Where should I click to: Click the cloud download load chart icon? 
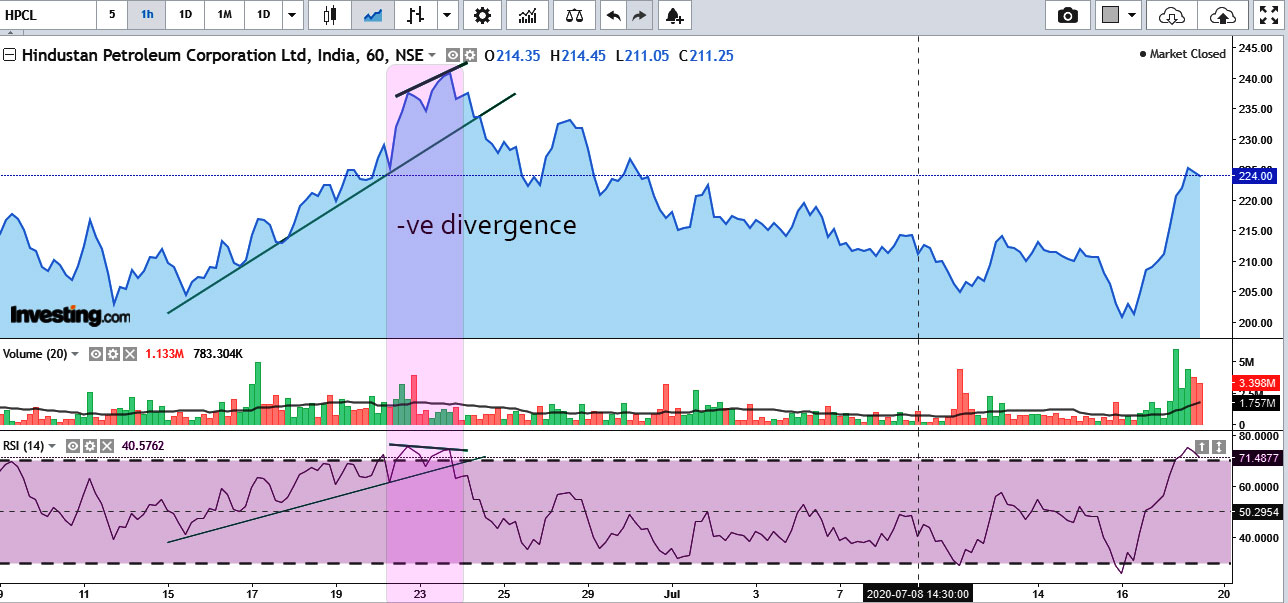[1172, 15]
